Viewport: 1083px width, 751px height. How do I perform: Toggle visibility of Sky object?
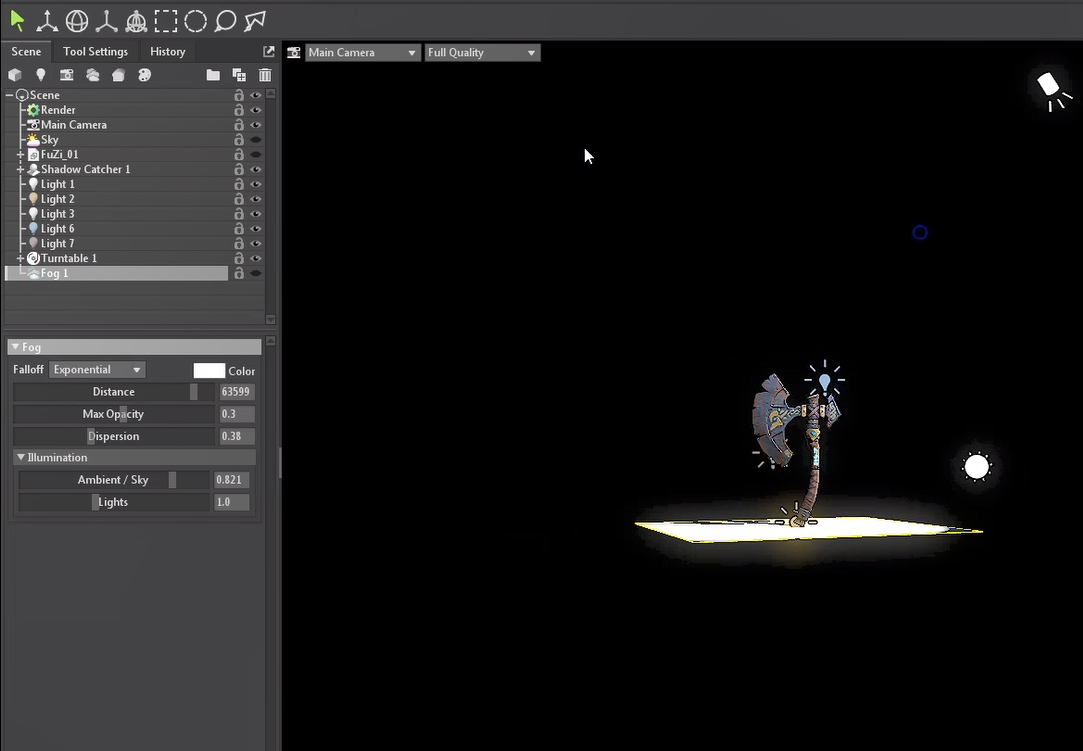256,140
